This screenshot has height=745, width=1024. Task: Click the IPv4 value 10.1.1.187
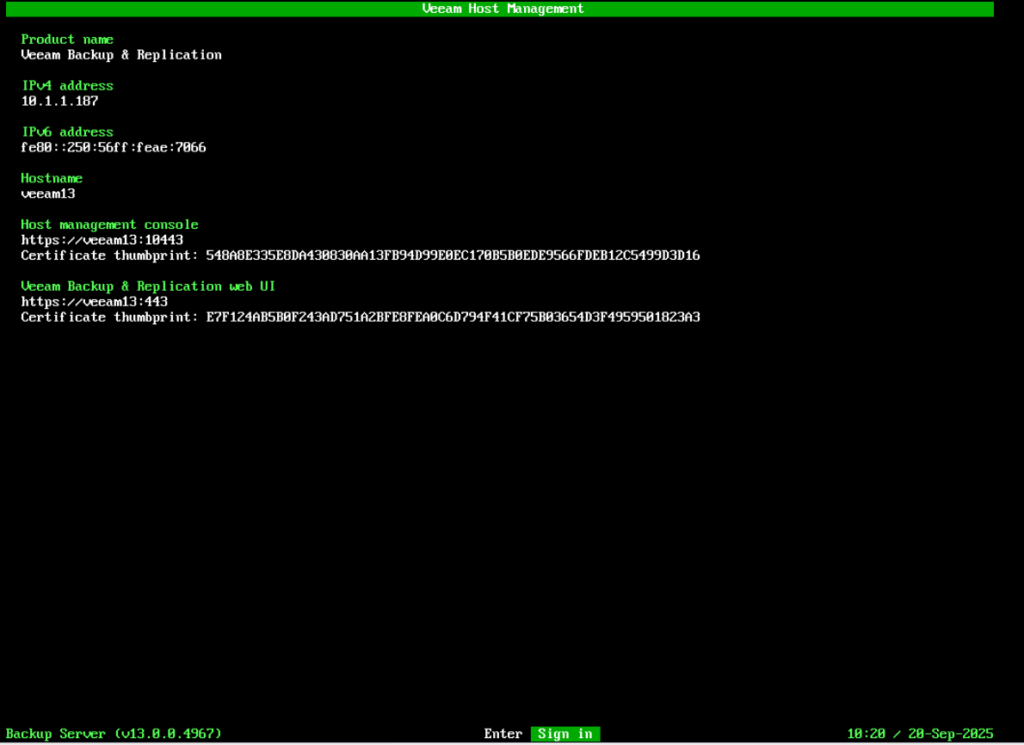pyautogui.click(x=59, y=101)
